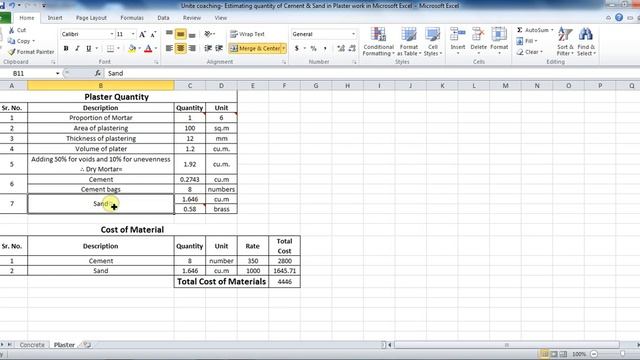Viewport: 640px width, 360px height.
Task: Align text left
Action: point(169,49)
